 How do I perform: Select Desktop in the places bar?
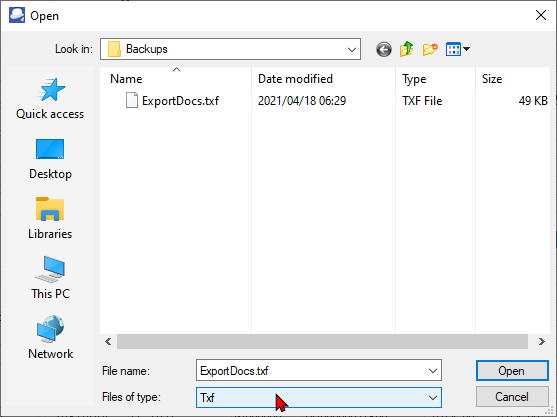[x=50, y=159]
